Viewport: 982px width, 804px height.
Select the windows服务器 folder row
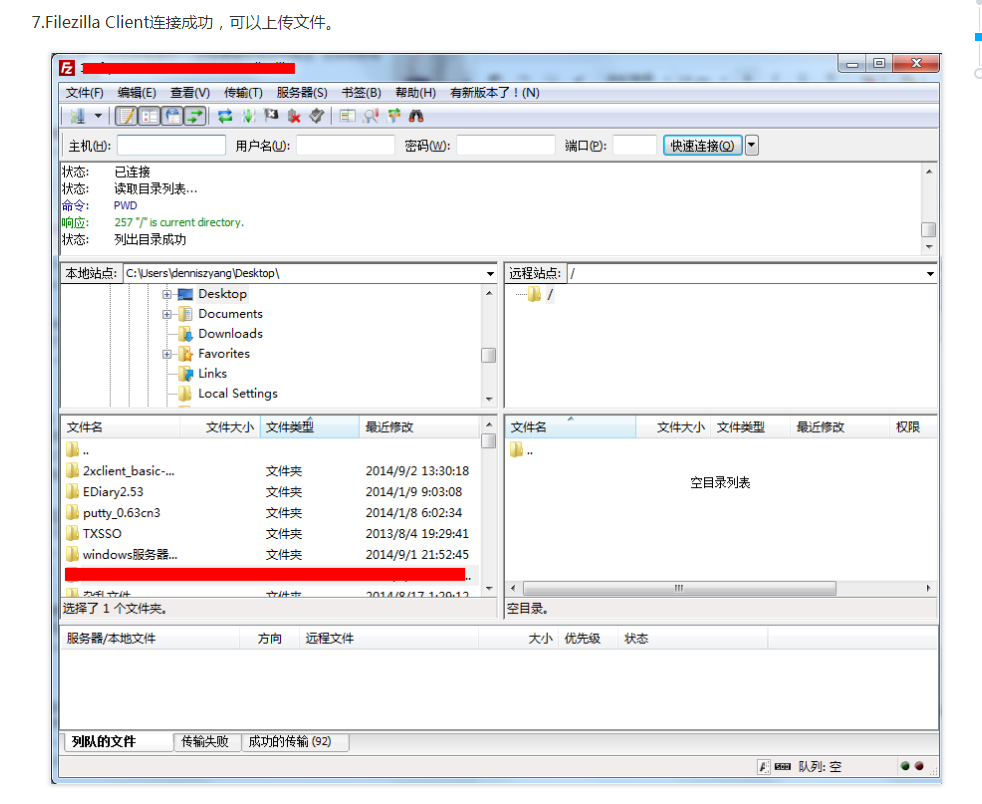coord(269,555)
